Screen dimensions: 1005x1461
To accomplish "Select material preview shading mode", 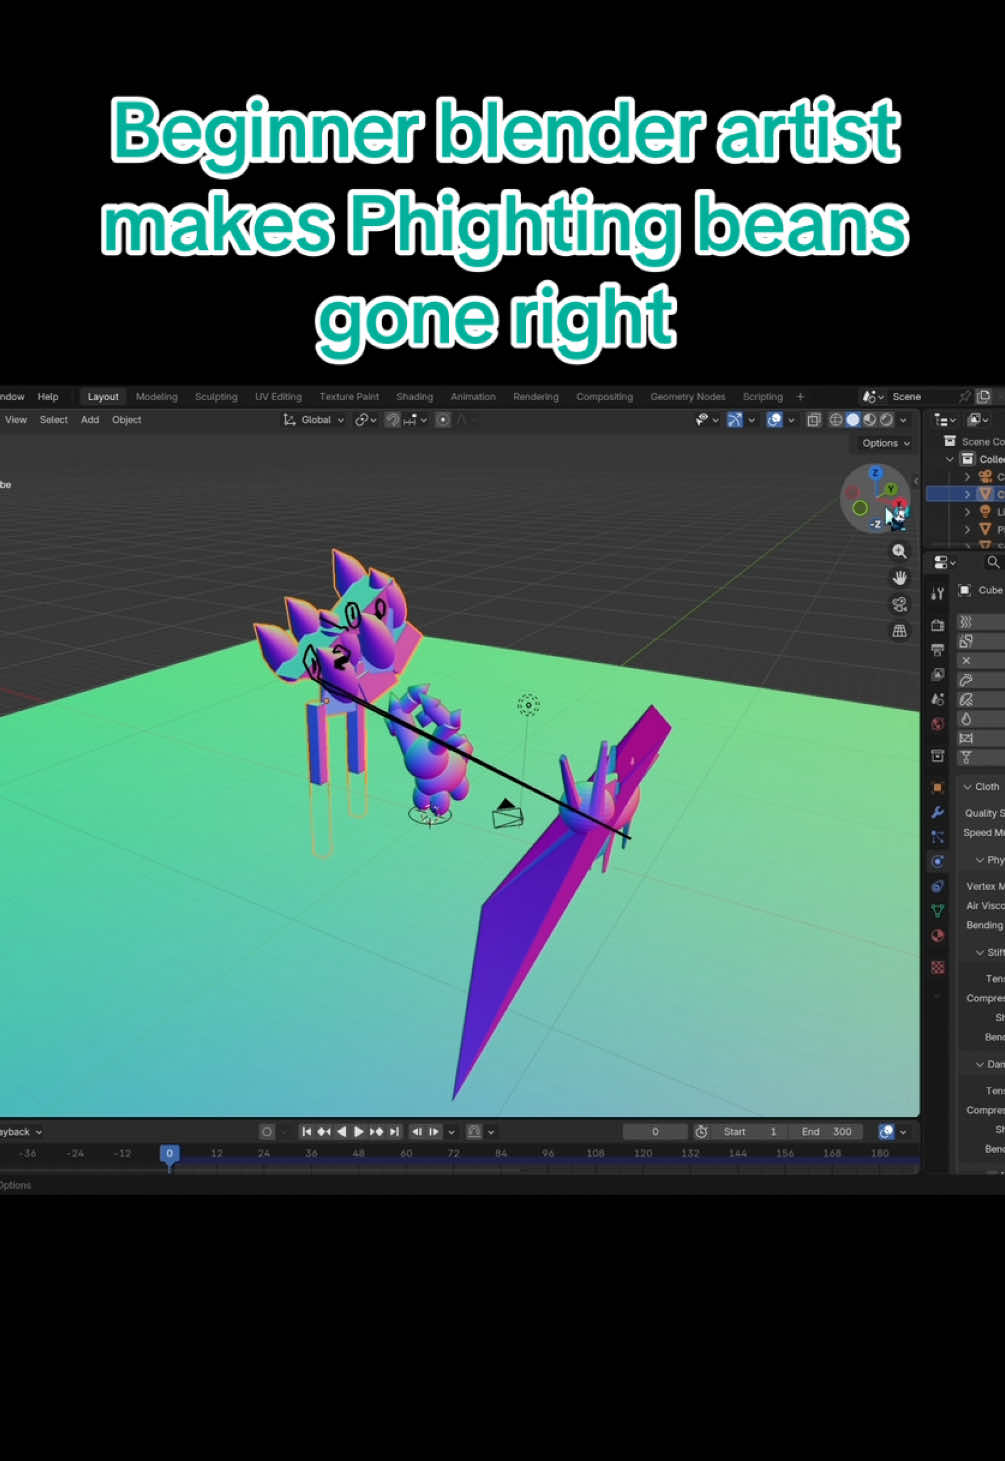I will click(869, 420).
